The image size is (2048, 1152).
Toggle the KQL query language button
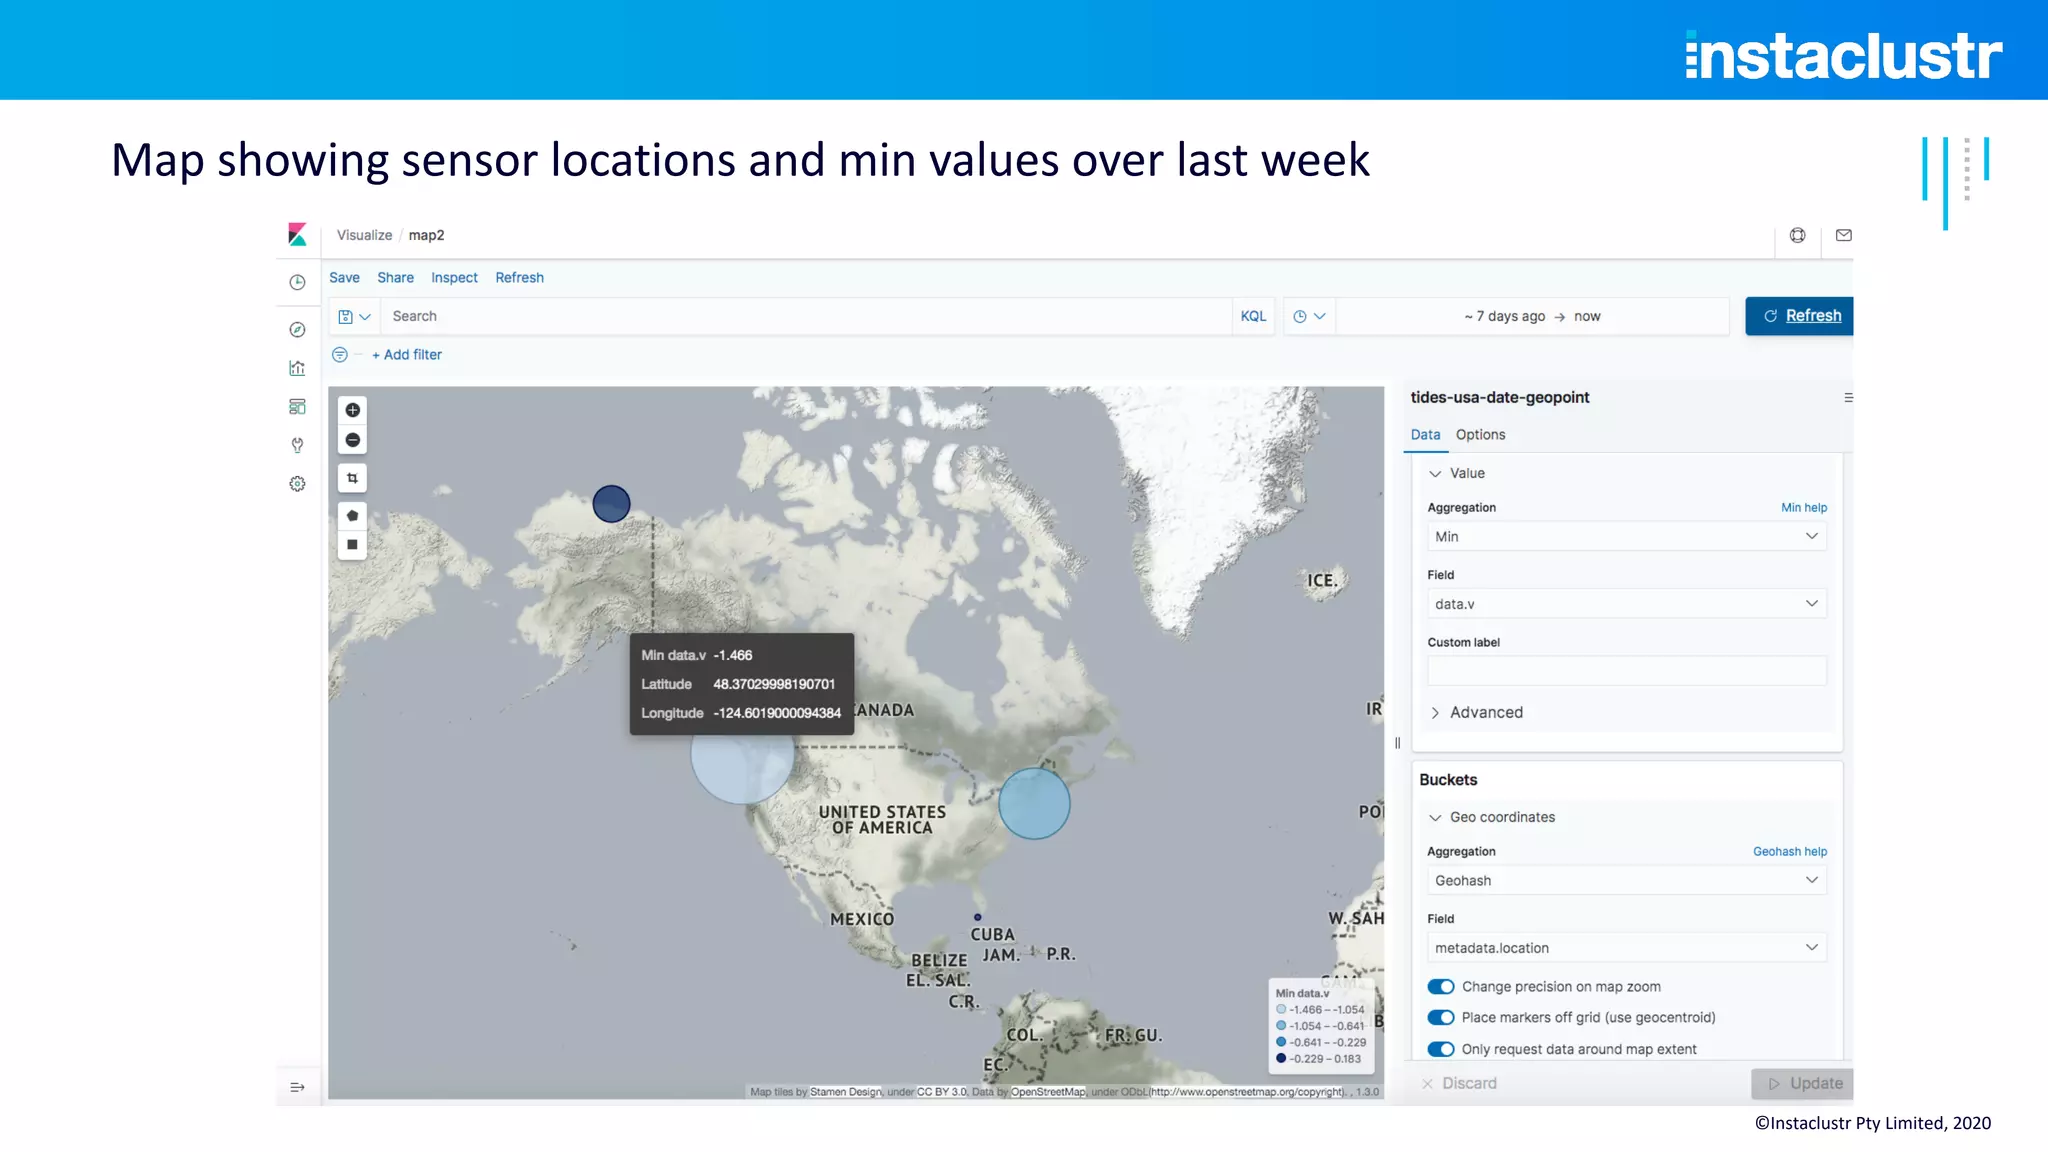coord(1253,317)
